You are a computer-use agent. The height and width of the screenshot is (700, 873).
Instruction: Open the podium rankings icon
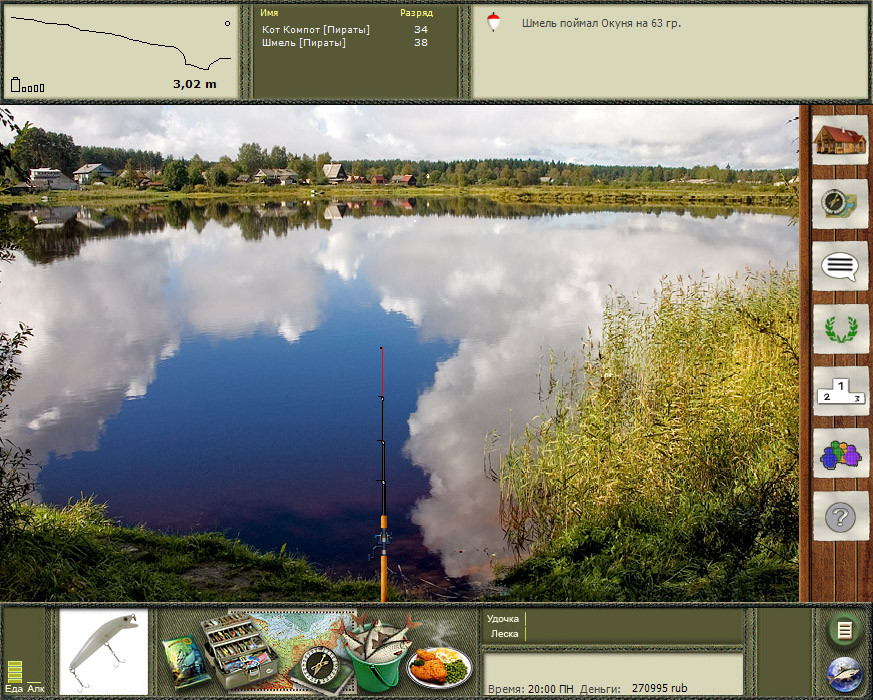coord(840,391)
